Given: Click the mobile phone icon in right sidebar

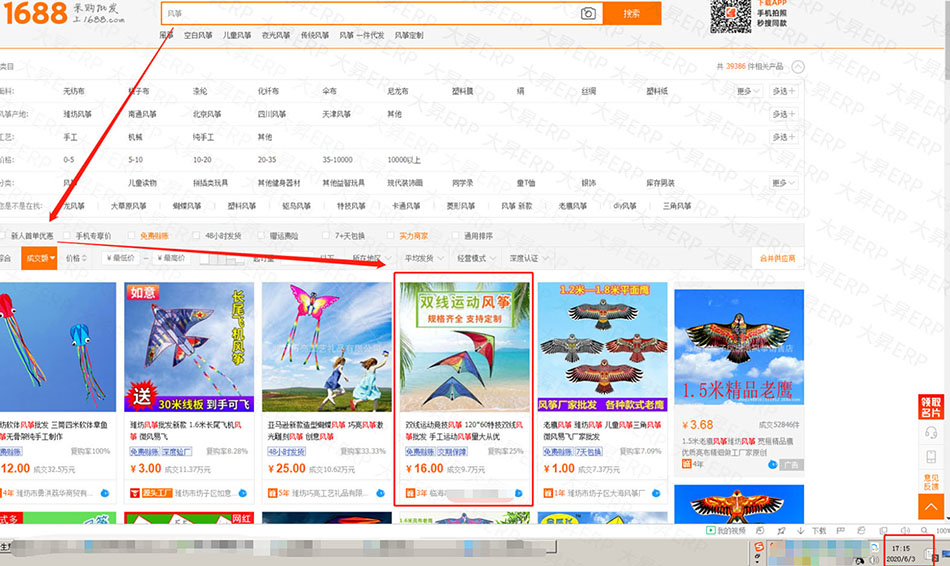Looking at the screenshot, I should pos(931,456).
